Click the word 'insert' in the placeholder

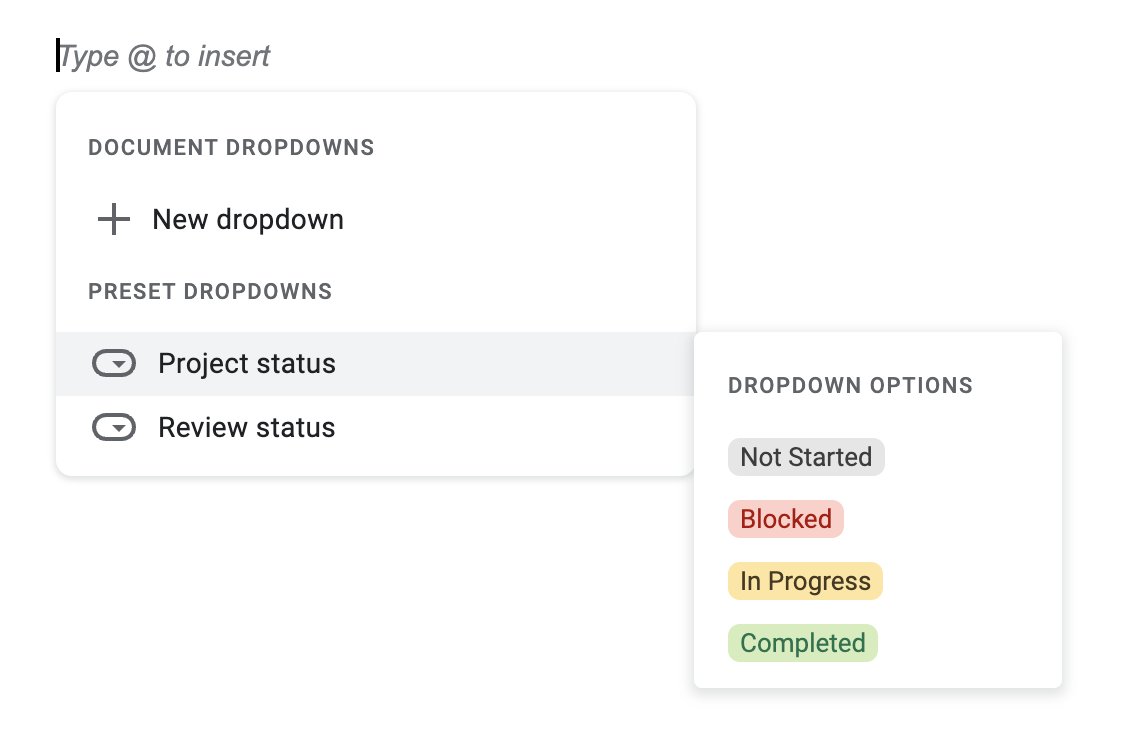coord(234,56)
